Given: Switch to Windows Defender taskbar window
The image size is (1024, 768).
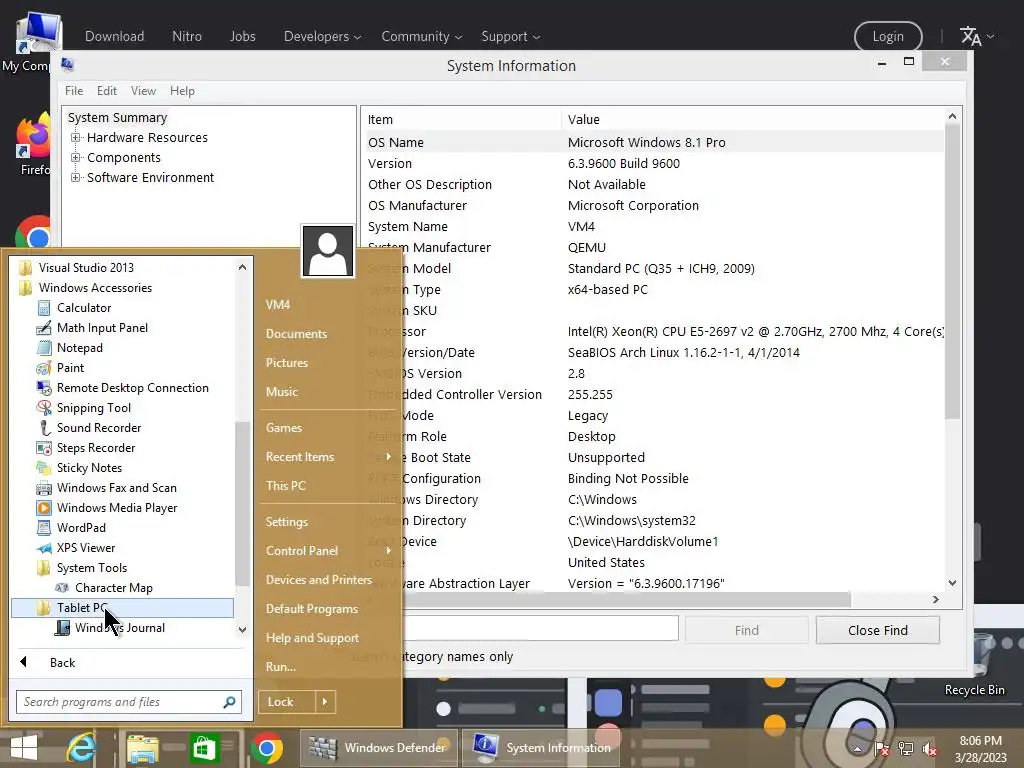Looking at the screenshot, I should click(x=379, y=748).
